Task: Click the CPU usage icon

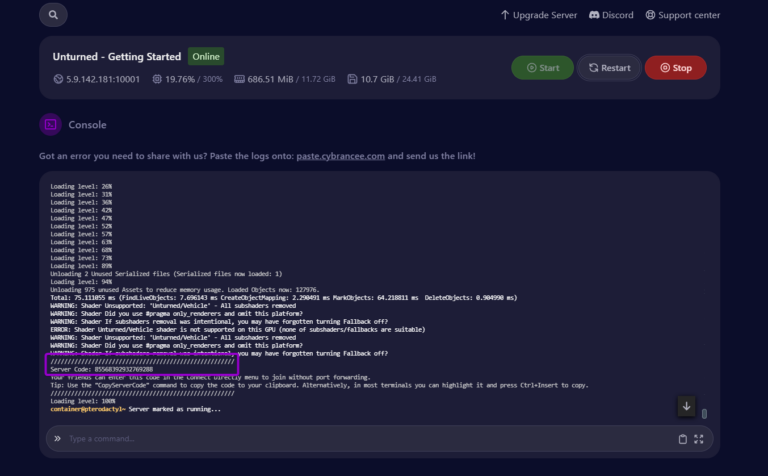Action: coord(157,79)
